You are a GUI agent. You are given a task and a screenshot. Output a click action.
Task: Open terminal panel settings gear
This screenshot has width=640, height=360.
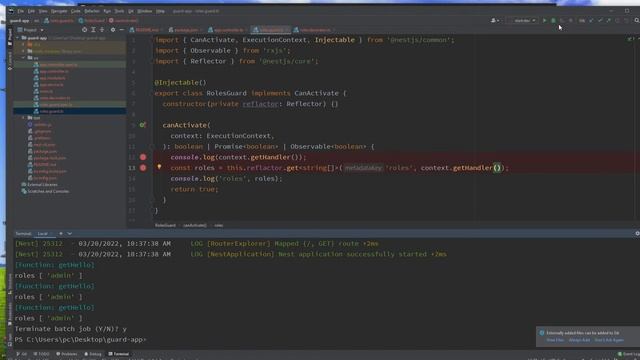[637, 233]
